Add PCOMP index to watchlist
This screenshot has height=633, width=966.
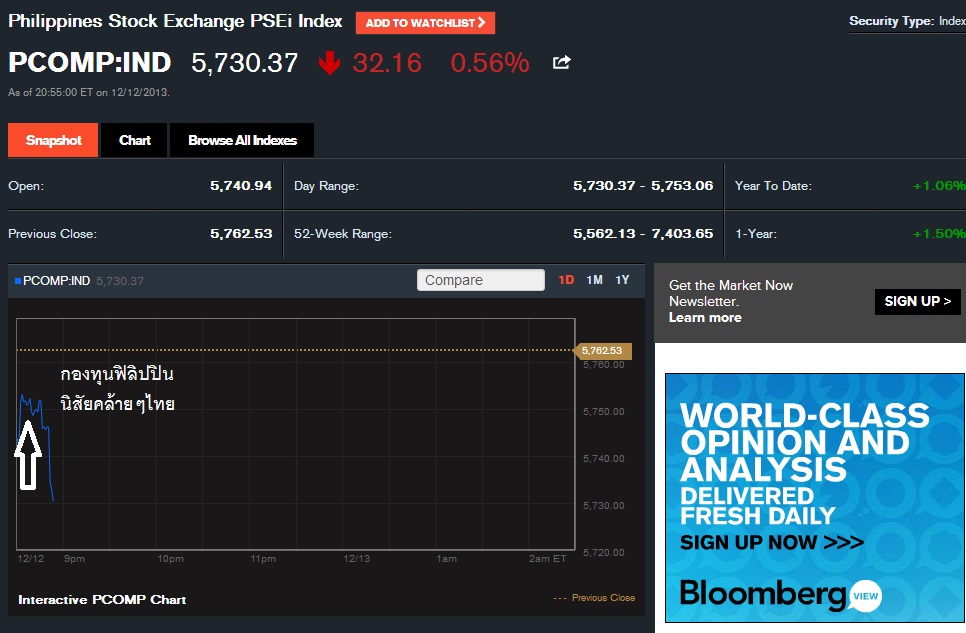(425, 23)
